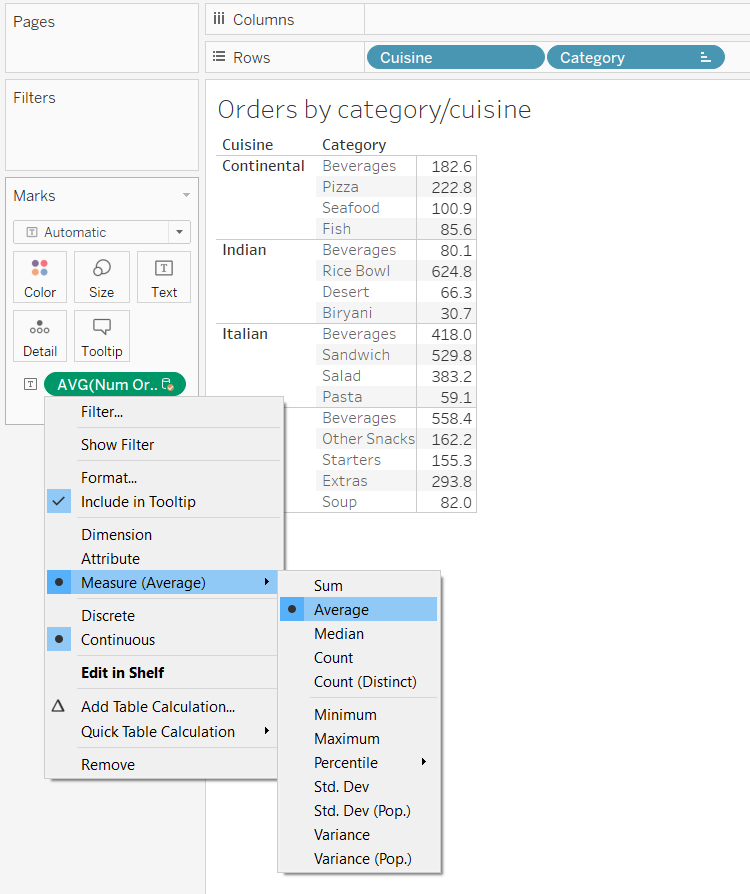This screenshot has height=894, width=750.
Task: Click the Category pill in Rows
Action: pos(635,58)
